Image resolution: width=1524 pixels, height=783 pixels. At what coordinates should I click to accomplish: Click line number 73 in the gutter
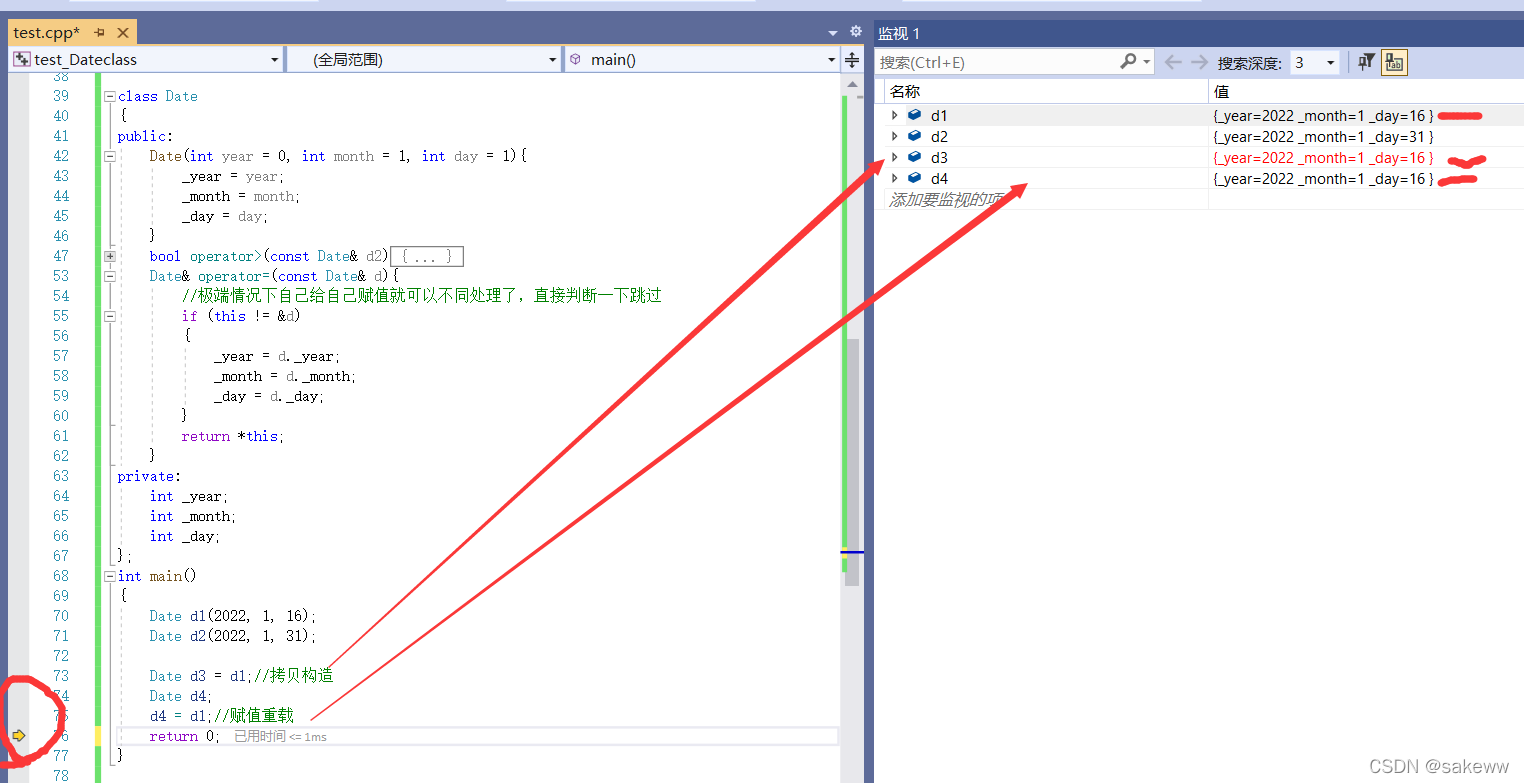(61, 676)
